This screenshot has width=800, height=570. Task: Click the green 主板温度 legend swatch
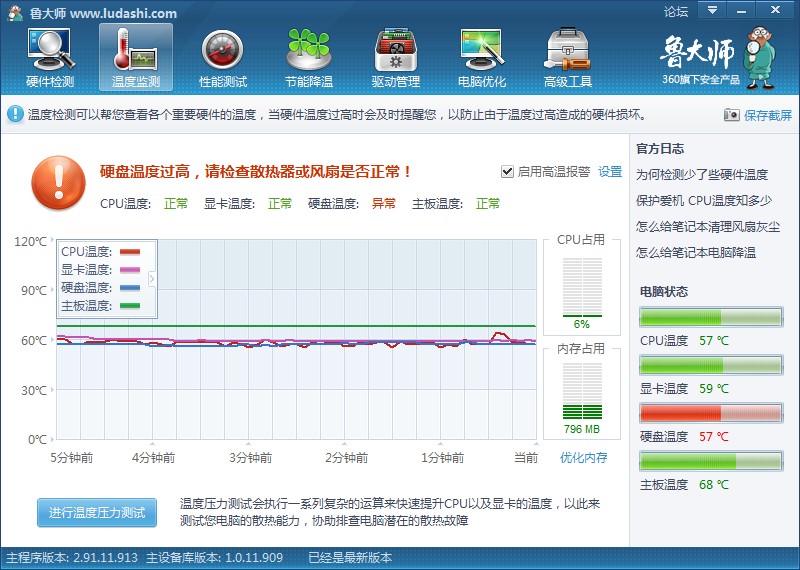(x=130, y=306)
